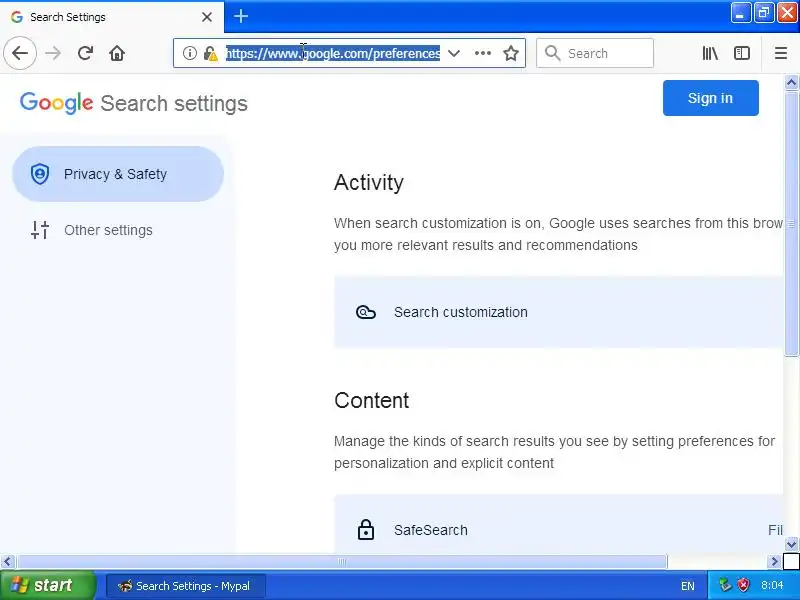Reload the current page

tap(85, 53)
